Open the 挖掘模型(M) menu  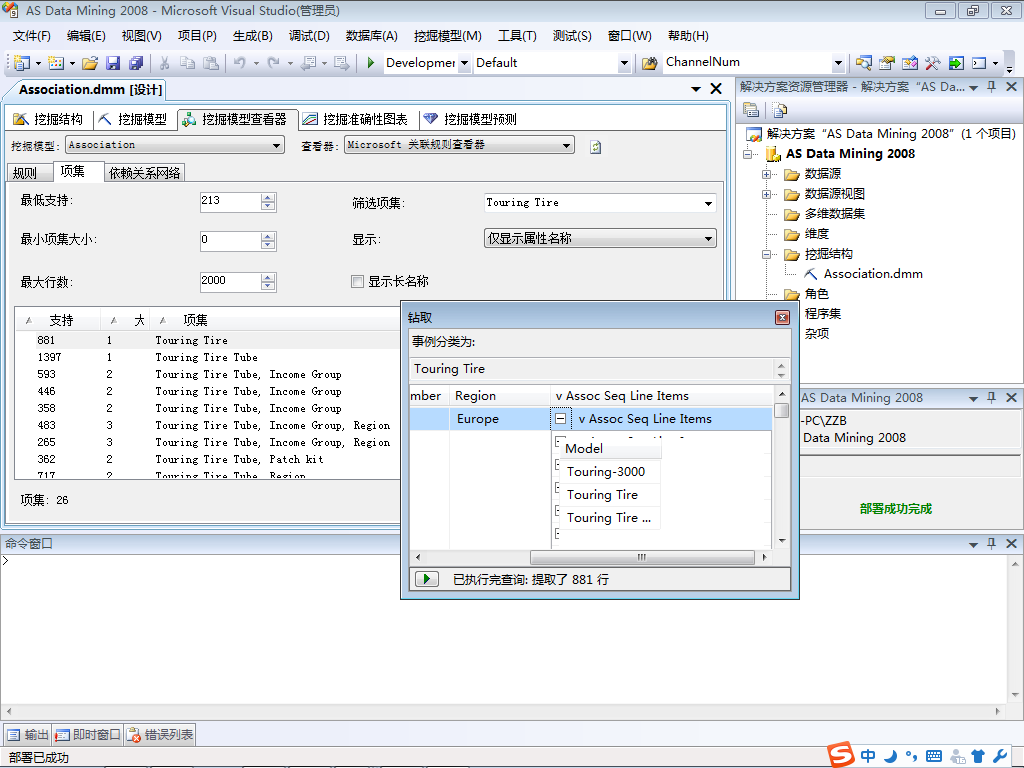447,36
